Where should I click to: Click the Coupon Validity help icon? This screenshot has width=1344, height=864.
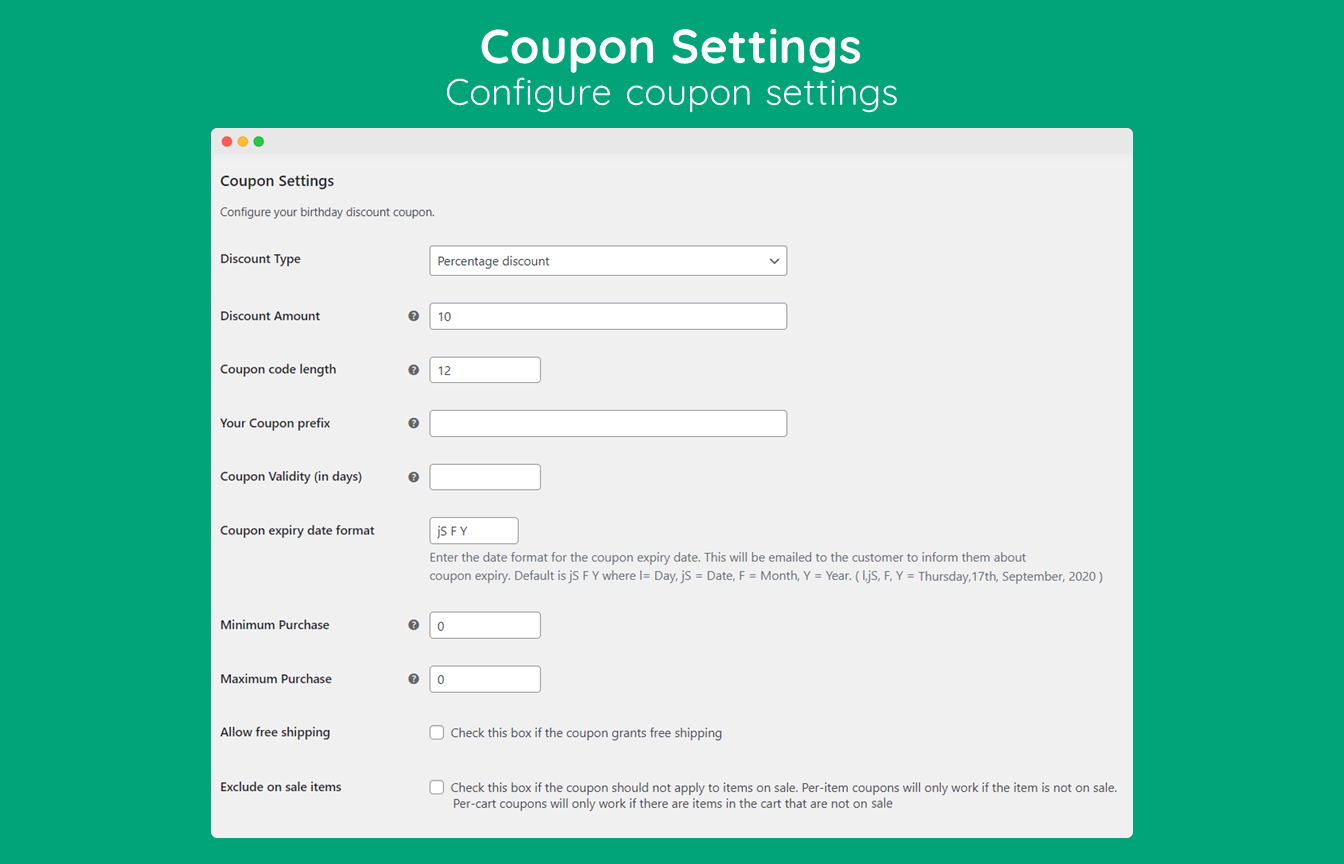(414, 477)
